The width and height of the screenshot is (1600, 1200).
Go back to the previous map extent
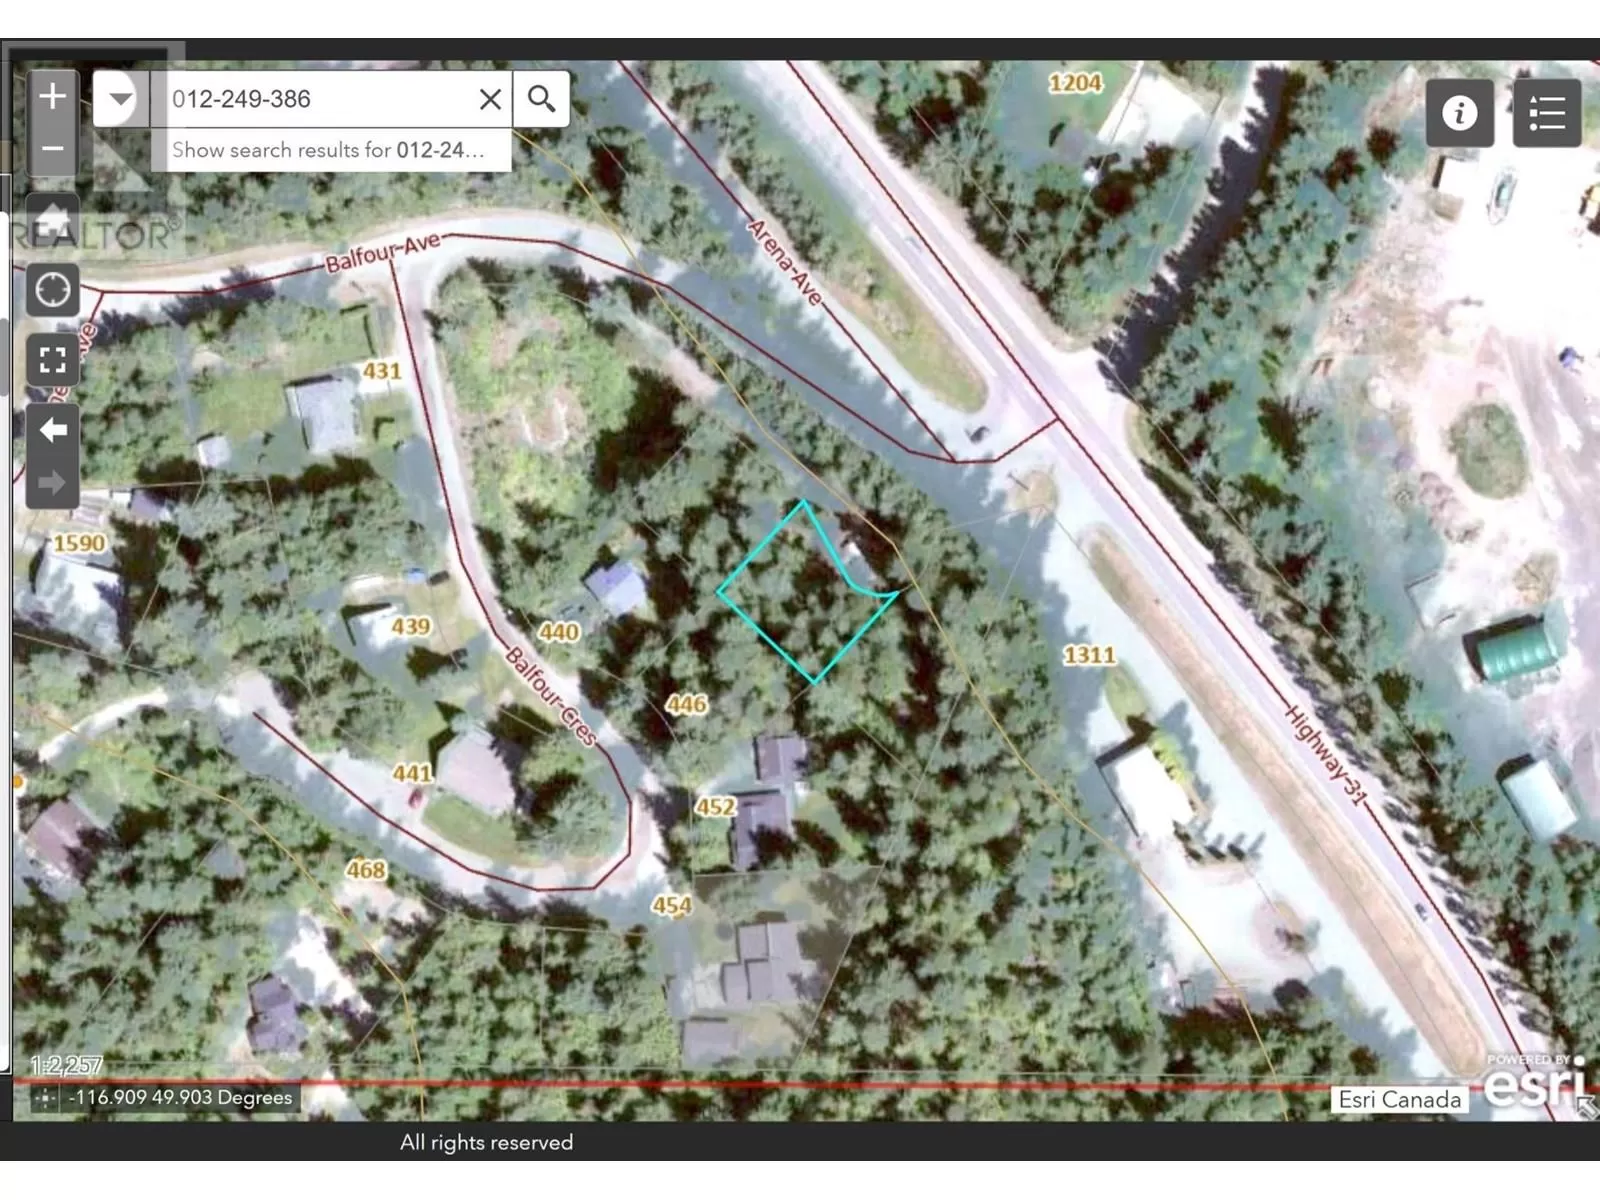pyautogui.click(x=52, y=430)
